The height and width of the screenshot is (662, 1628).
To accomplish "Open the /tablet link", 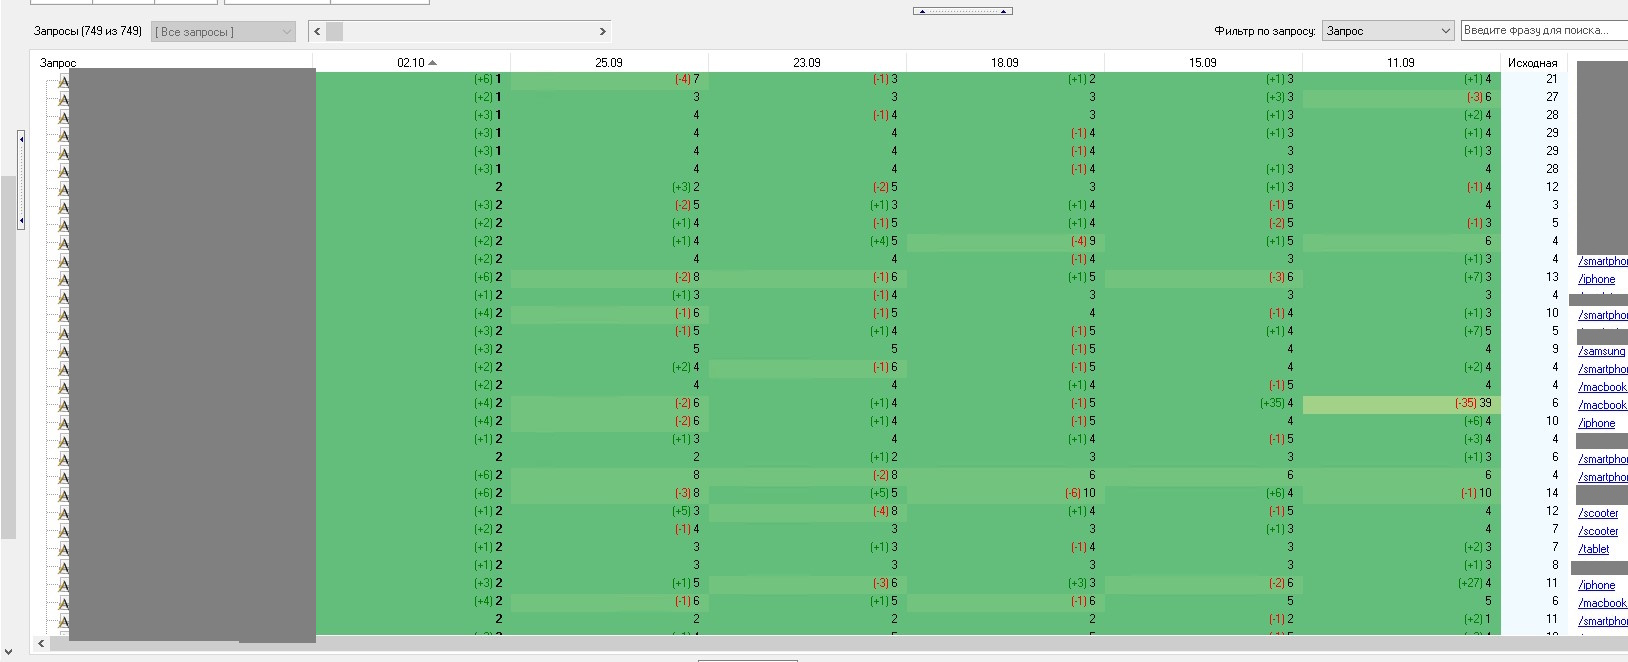I will click(1594, 549).
